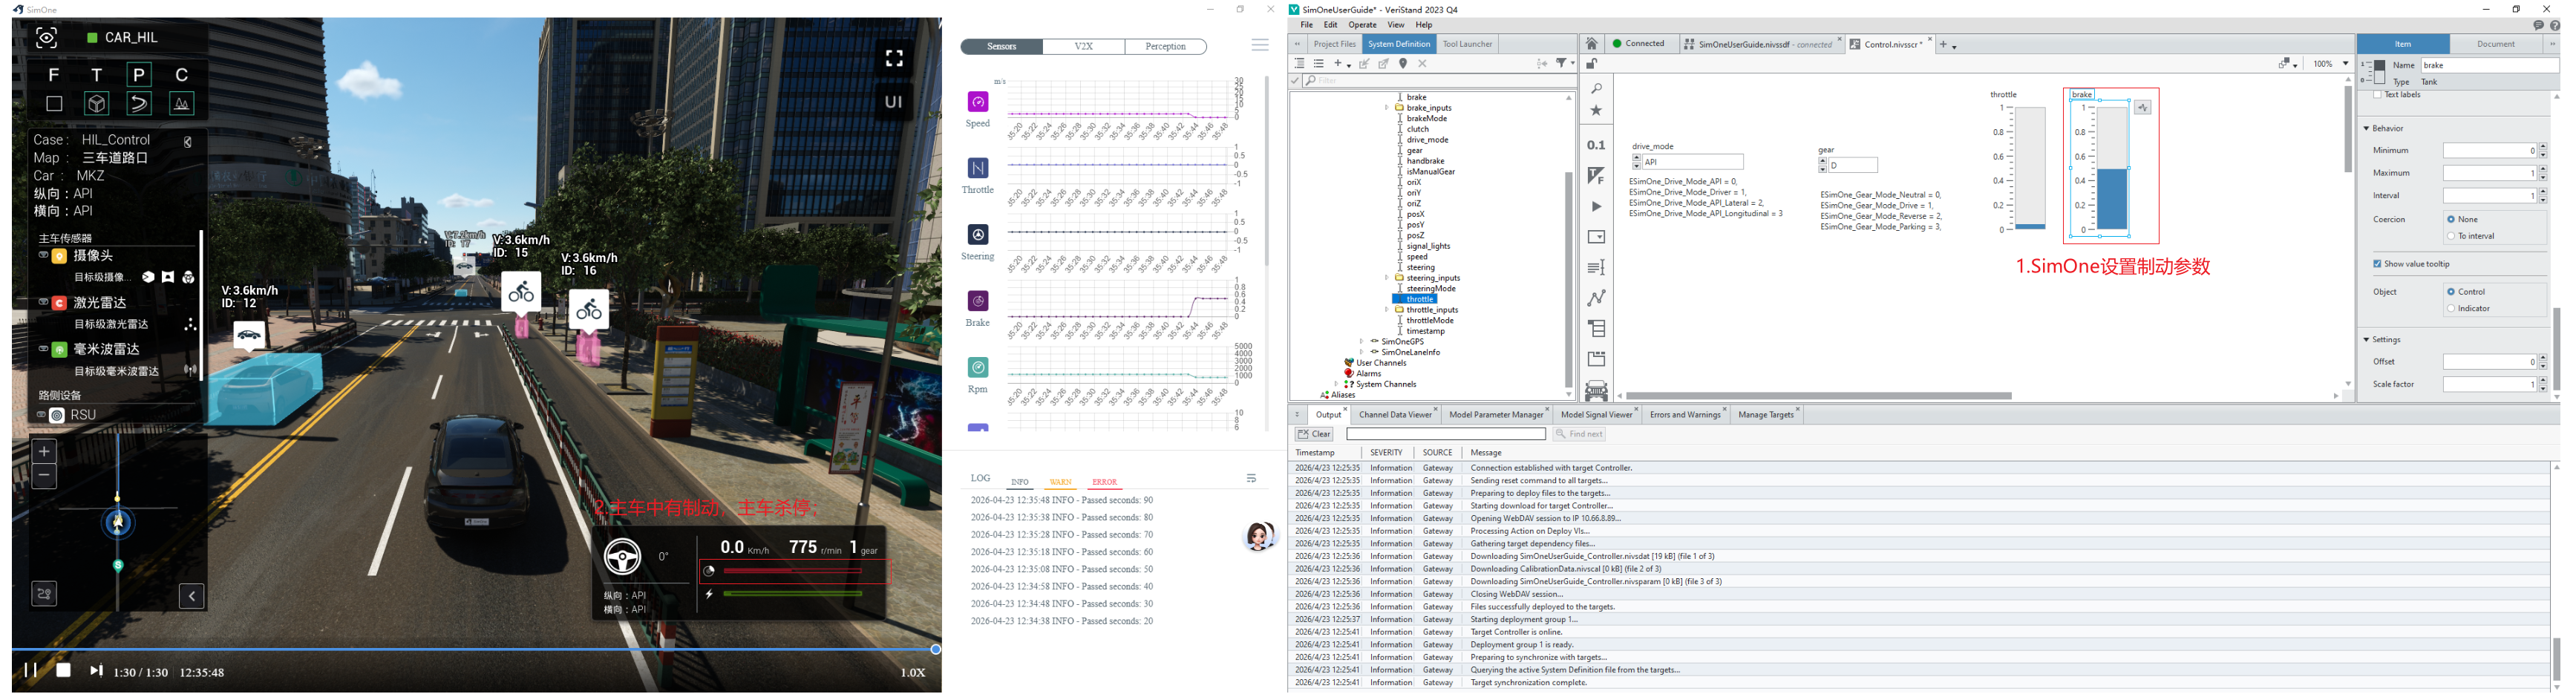The height and width of the screenshot is (694, 2576).
Task: Pause the SimOne simulation playback
Action: (30, 670)
